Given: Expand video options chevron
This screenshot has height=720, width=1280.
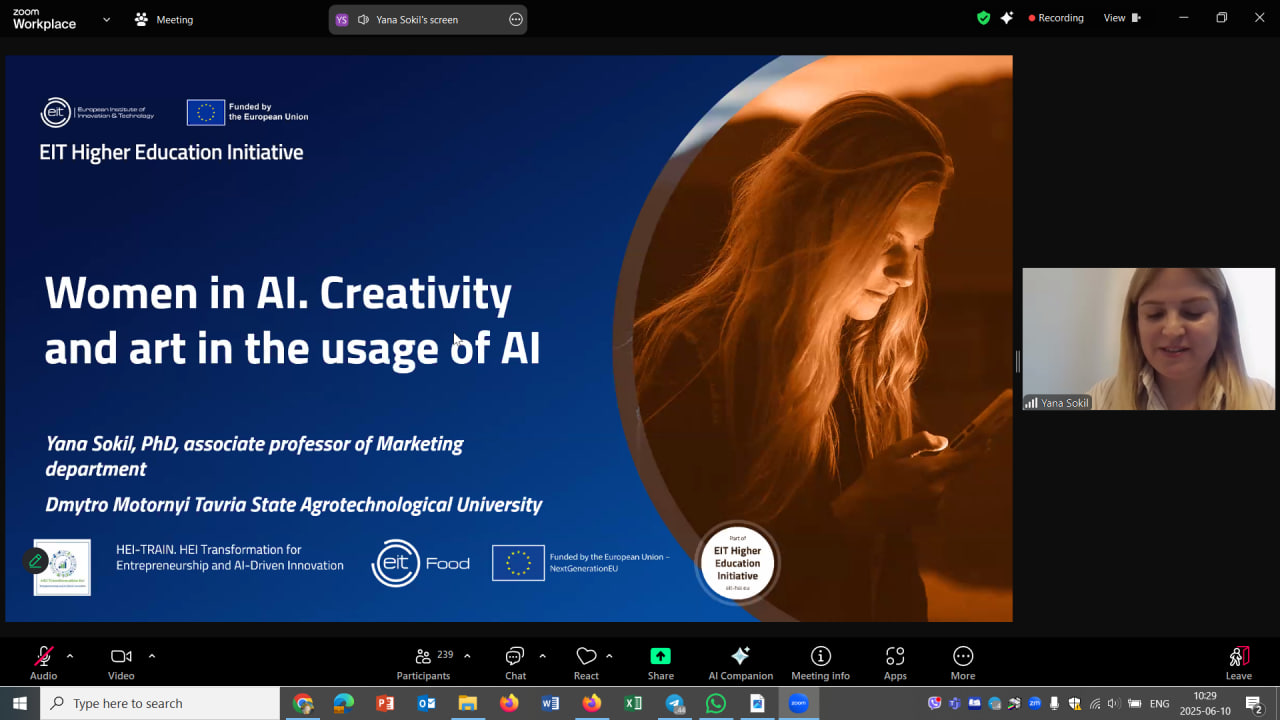Looking at the screenshot, I should click(152, 656).
